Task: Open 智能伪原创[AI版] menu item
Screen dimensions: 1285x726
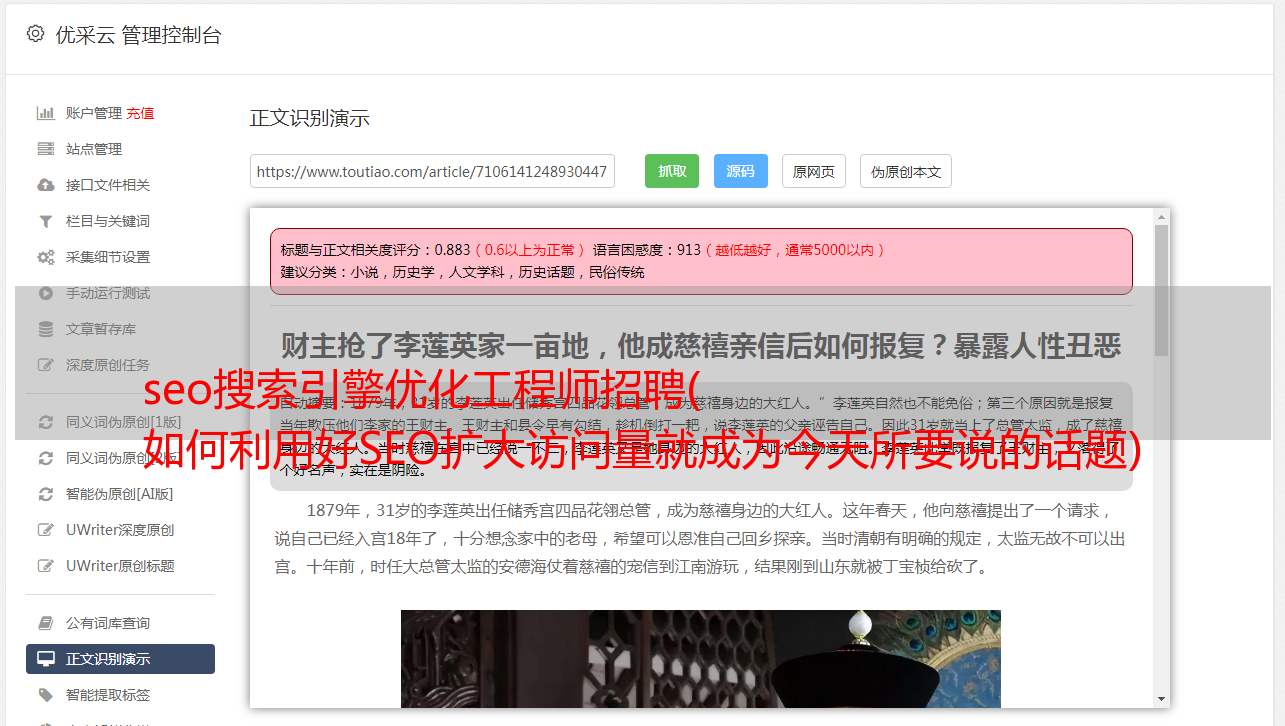Action: (120, 494)
